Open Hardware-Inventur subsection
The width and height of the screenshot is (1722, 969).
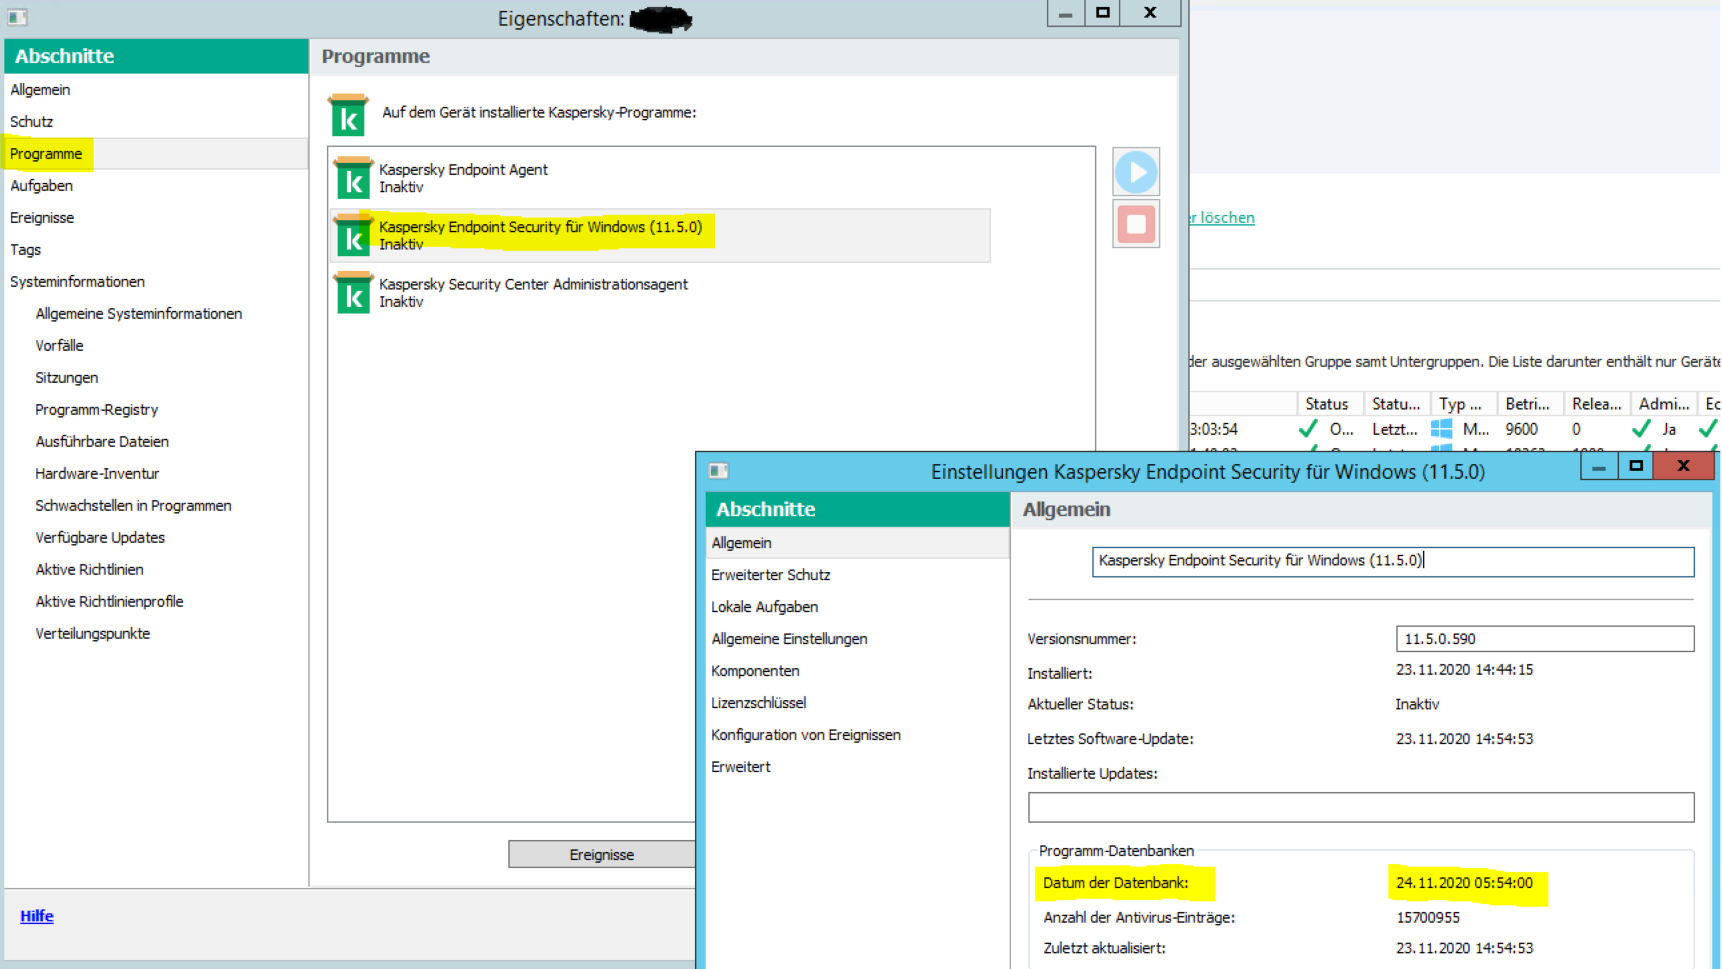click(x=97, y=474)
